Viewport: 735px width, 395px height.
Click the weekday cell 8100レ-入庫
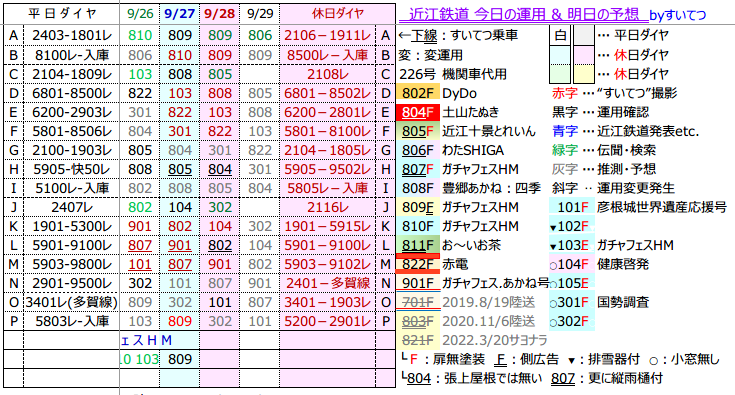(72, 55)
